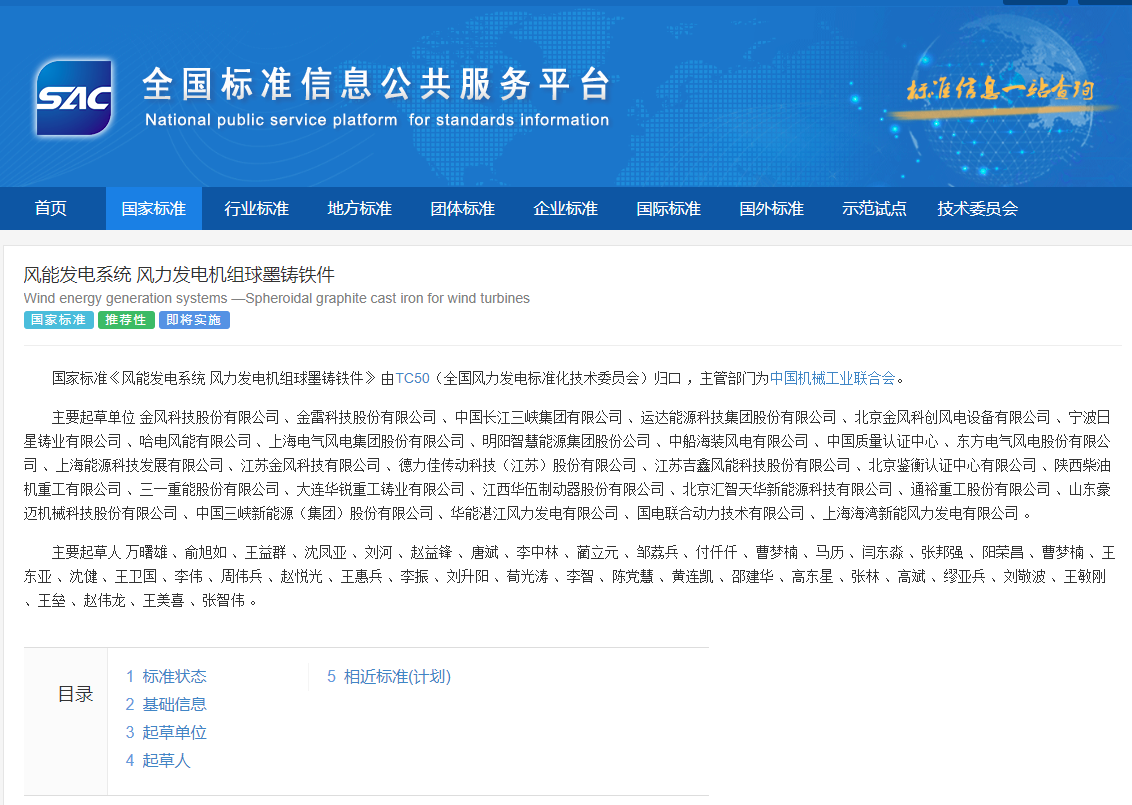Open 2 基础信息 from the 目录
The image size is (1132, 805).
166,704
